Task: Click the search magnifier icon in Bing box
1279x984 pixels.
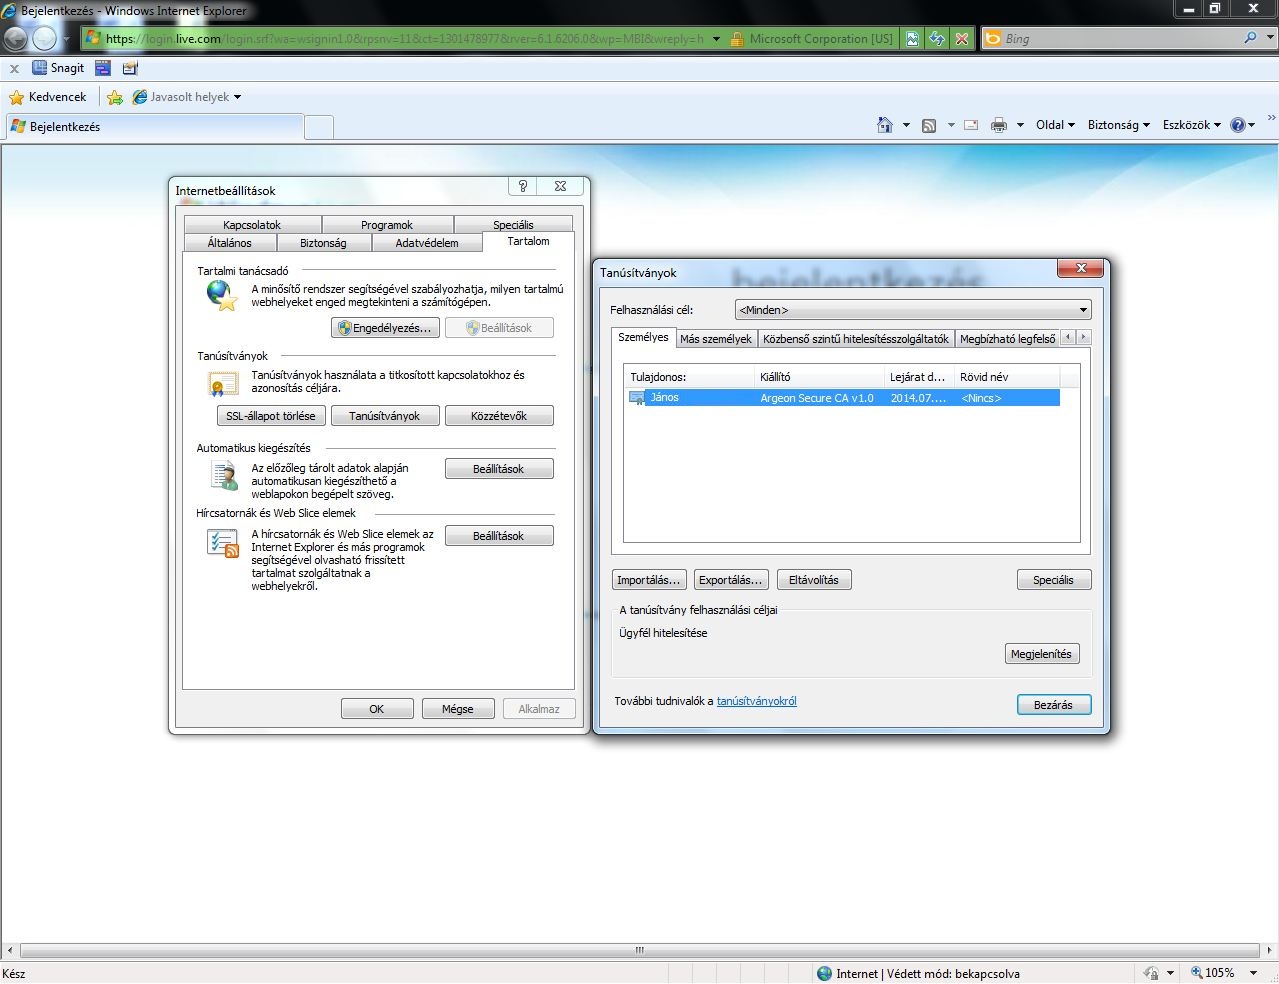Action: pos(1250,38)
